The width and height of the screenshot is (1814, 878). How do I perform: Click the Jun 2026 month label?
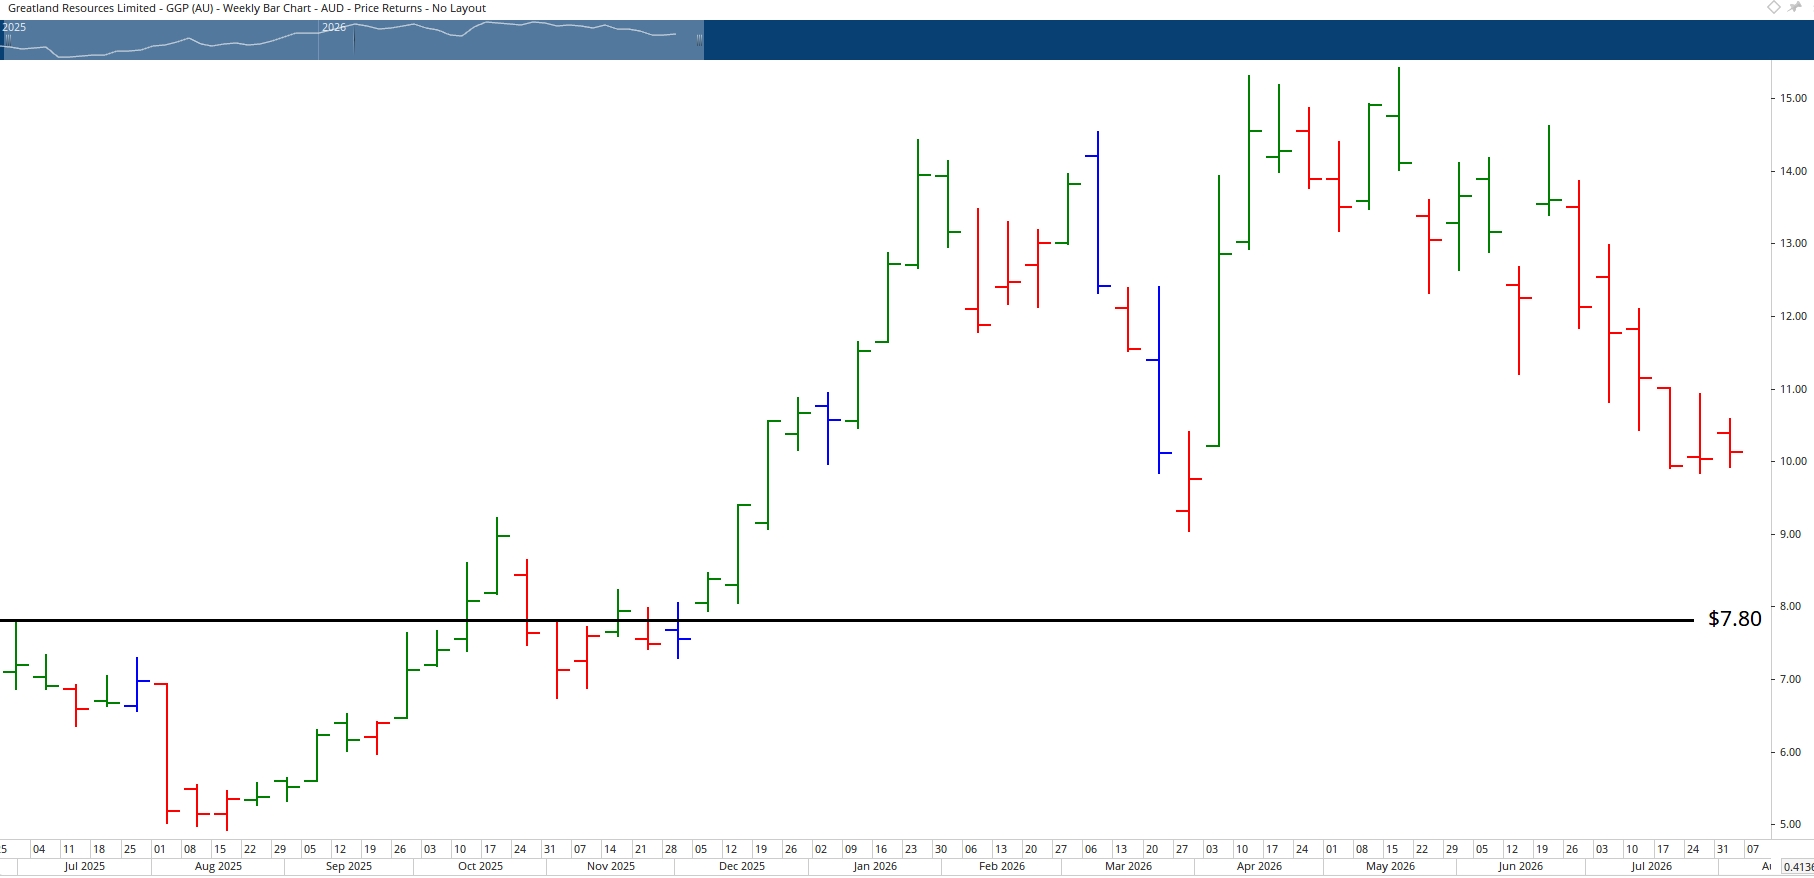coord(1520,866)
